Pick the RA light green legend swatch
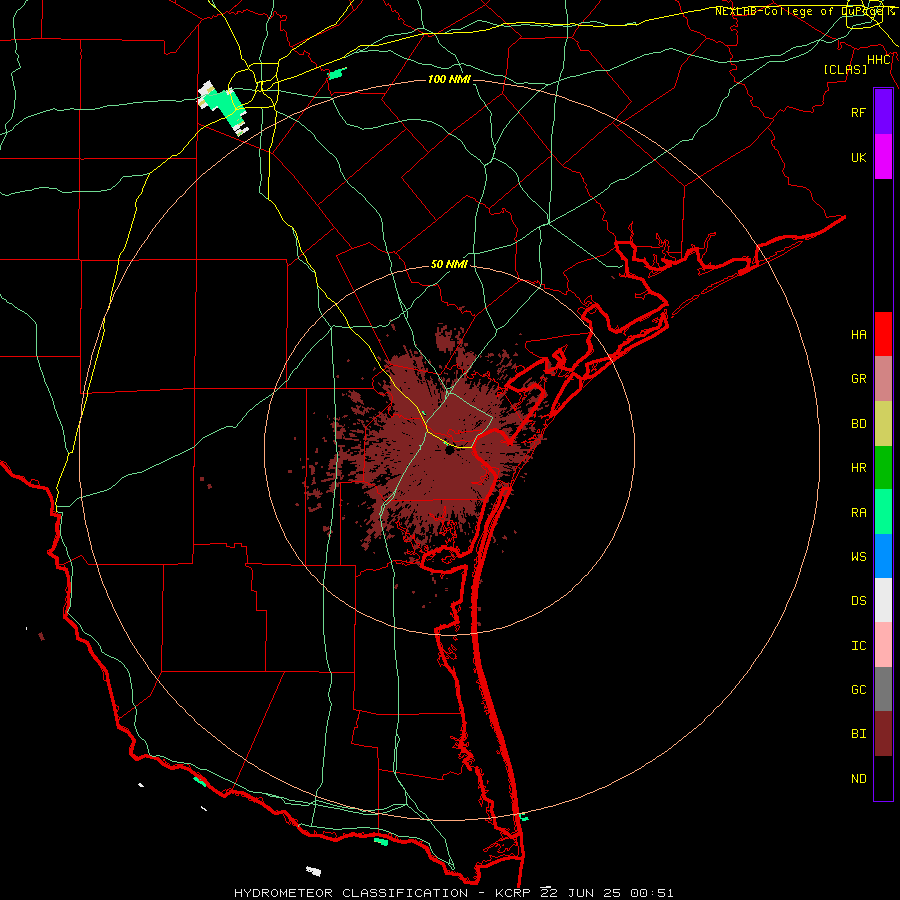Image resolution: width=900 pixels, height=900 pixels. coord(883,512)
